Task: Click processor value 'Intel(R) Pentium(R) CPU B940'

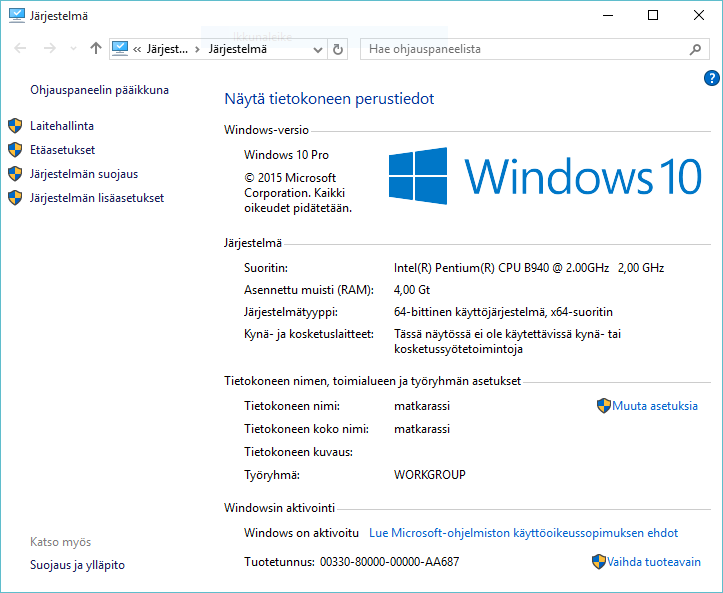Action: click(472, 268)
